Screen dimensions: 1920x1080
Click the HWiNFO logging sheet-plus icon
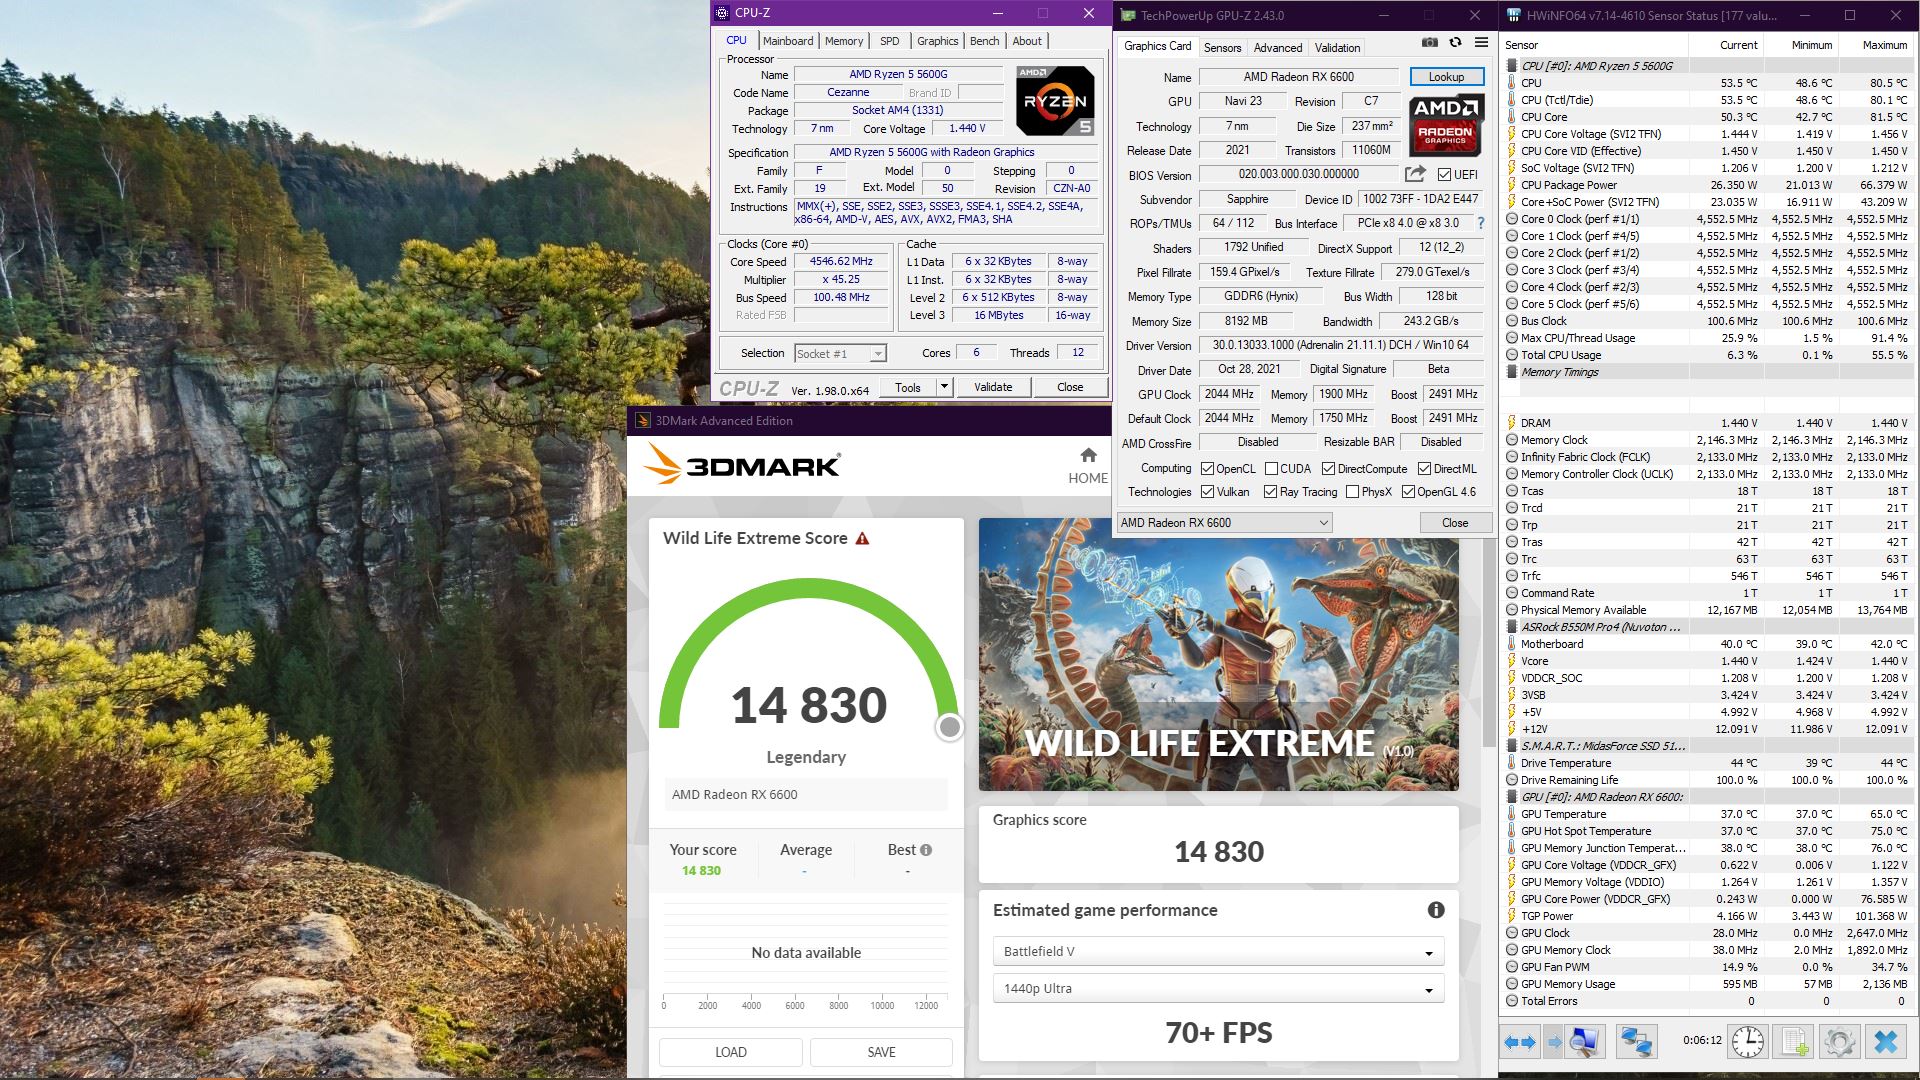click(1794, 1042)
